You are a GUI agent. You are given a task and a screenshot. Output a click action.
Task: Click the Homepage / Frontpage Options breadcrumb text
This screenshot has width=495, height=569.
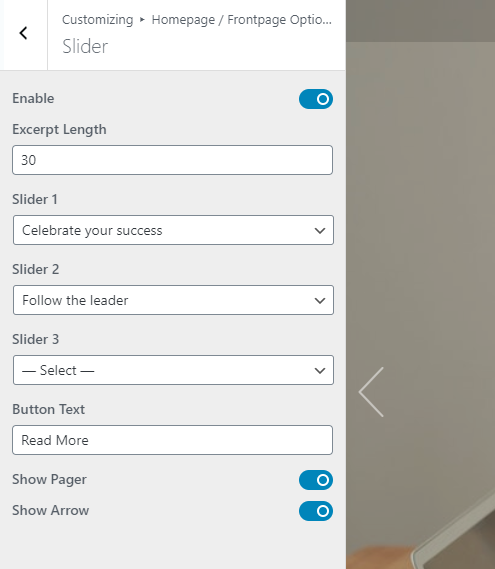pyautogui.click(x=241, y=20)
